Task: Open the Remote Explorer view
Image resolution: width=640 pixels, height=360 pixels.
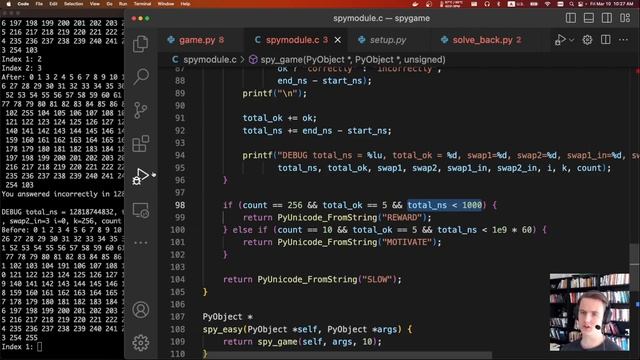Action: [x=140, y=210]
